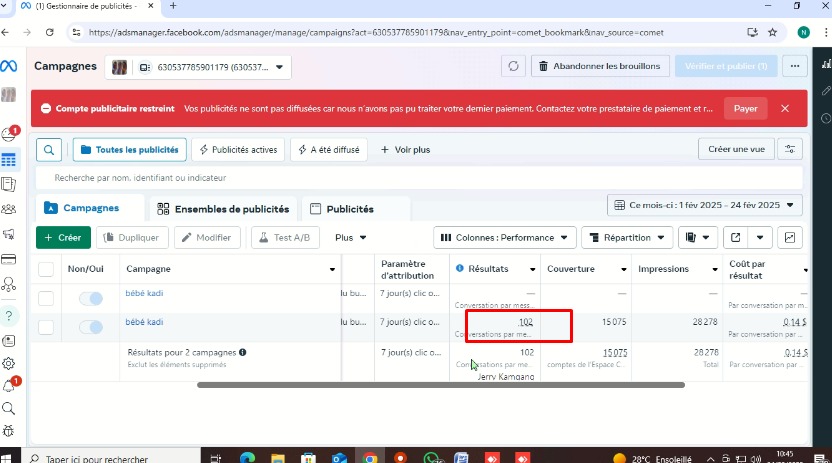Open the notifications bell with badge

[8, 387]
